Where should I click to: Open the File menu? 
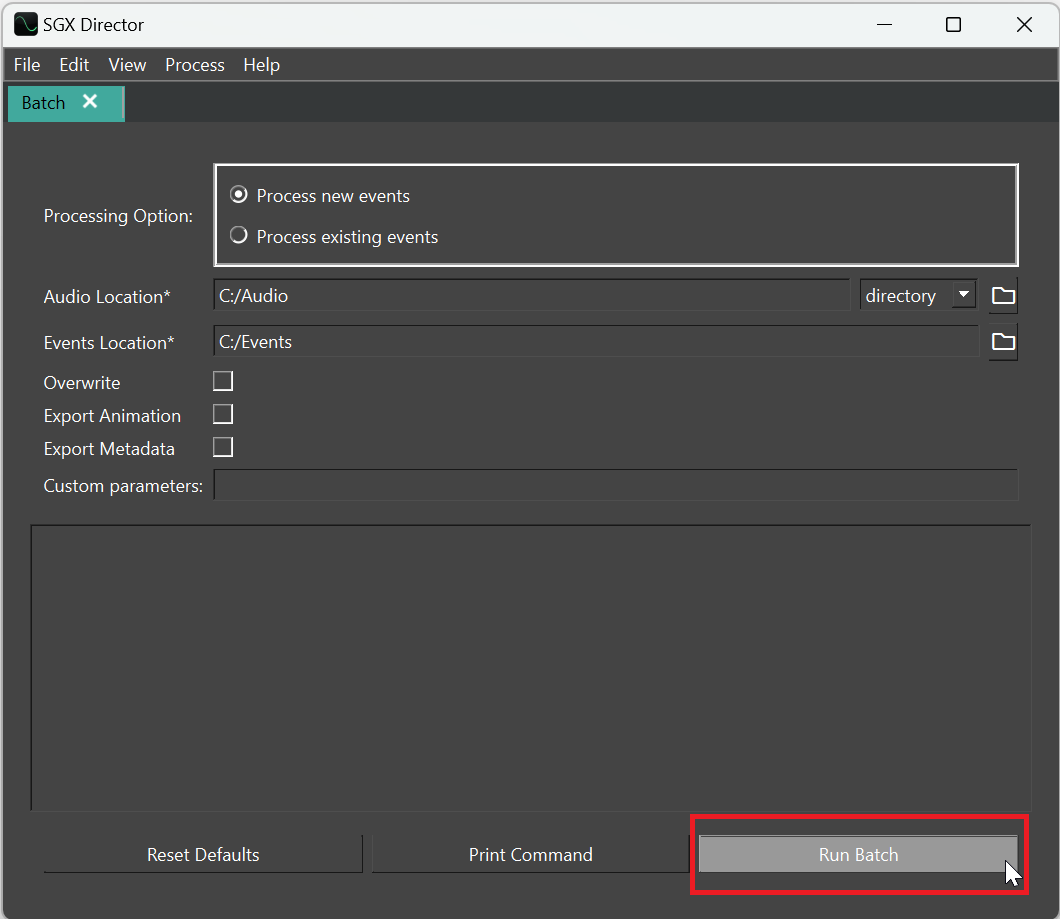coord(27,65)
